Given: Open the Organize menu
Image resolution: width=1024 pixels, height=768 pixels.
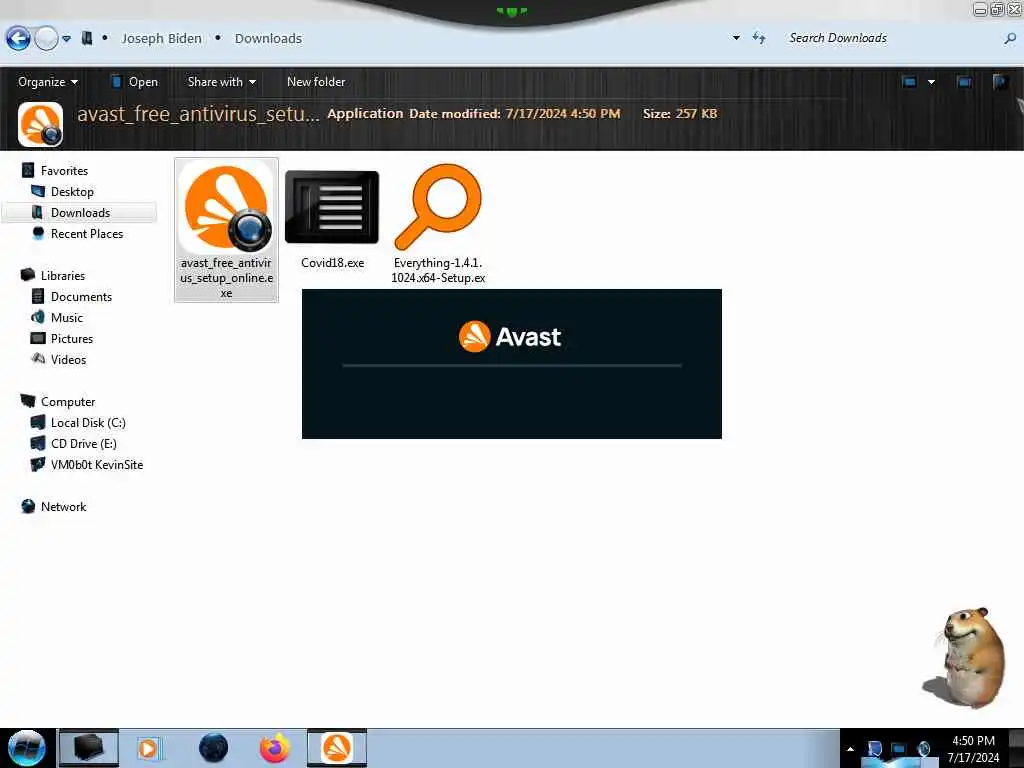Looking at the screenshot, I should tap(48, 82).
